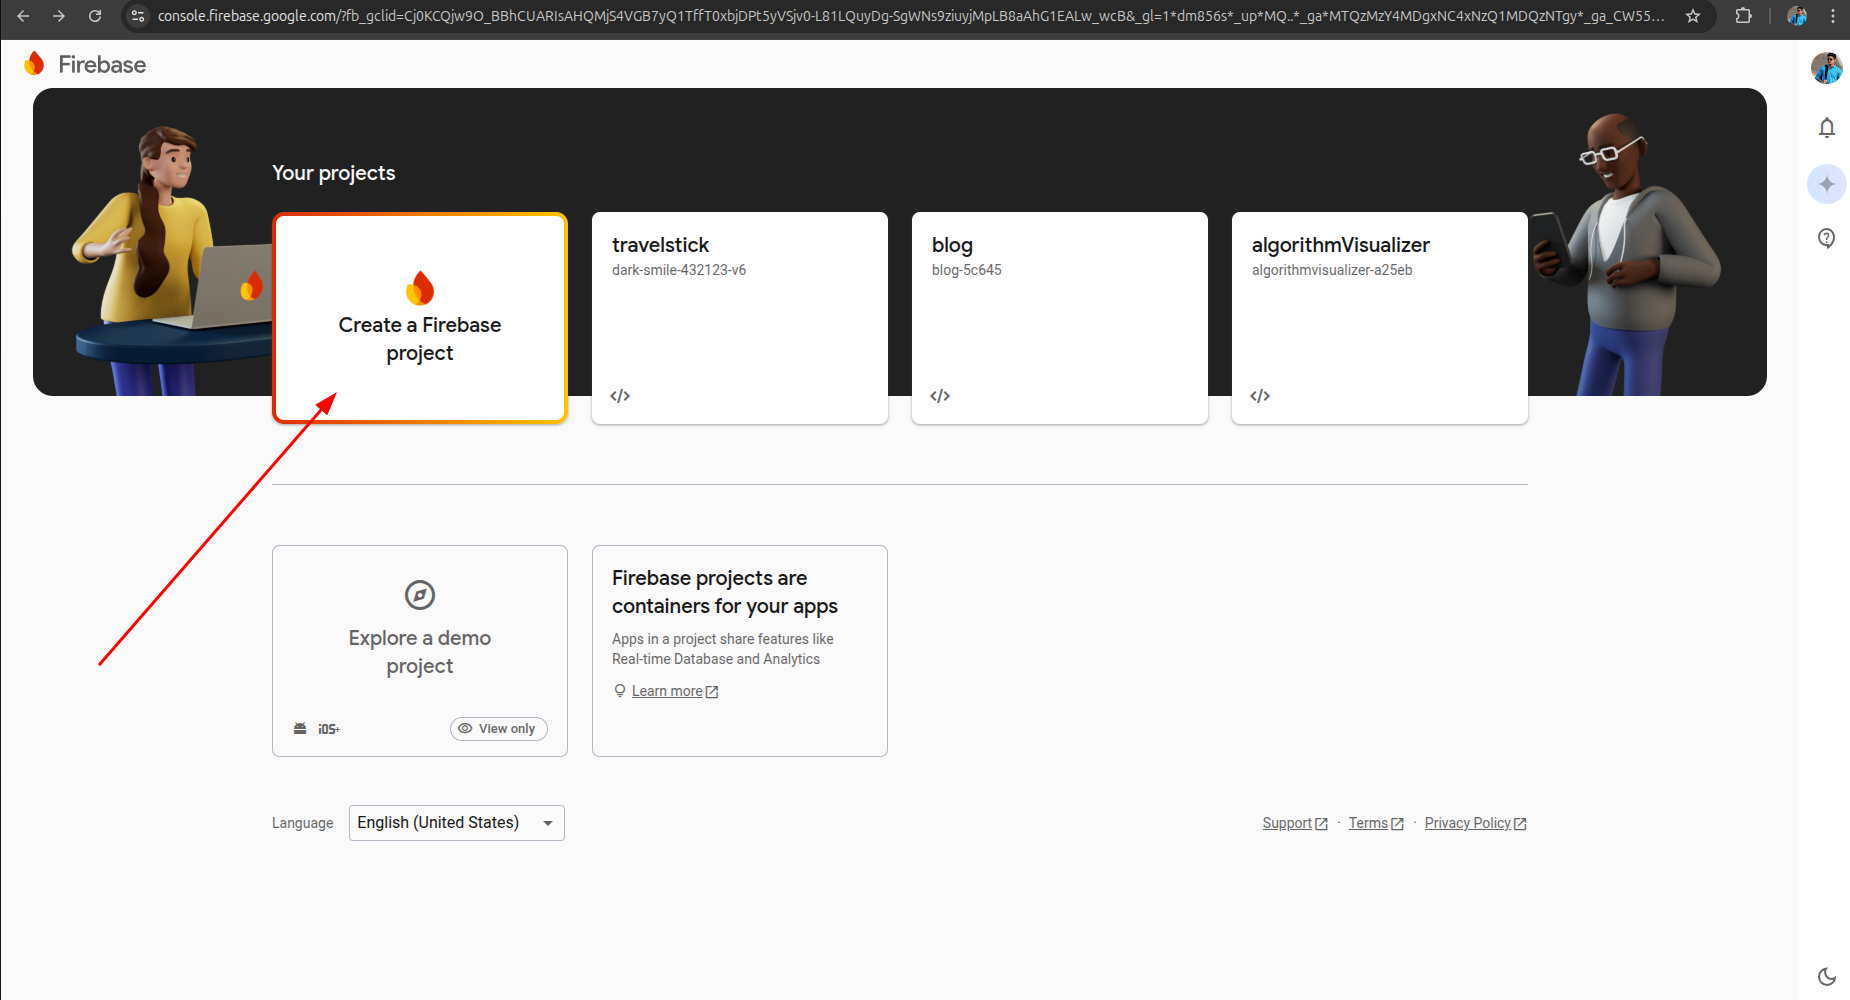Screen dimensions: 1850x1000
Task: Open Firebase account avatar
Action: (x=1827, y=68)
